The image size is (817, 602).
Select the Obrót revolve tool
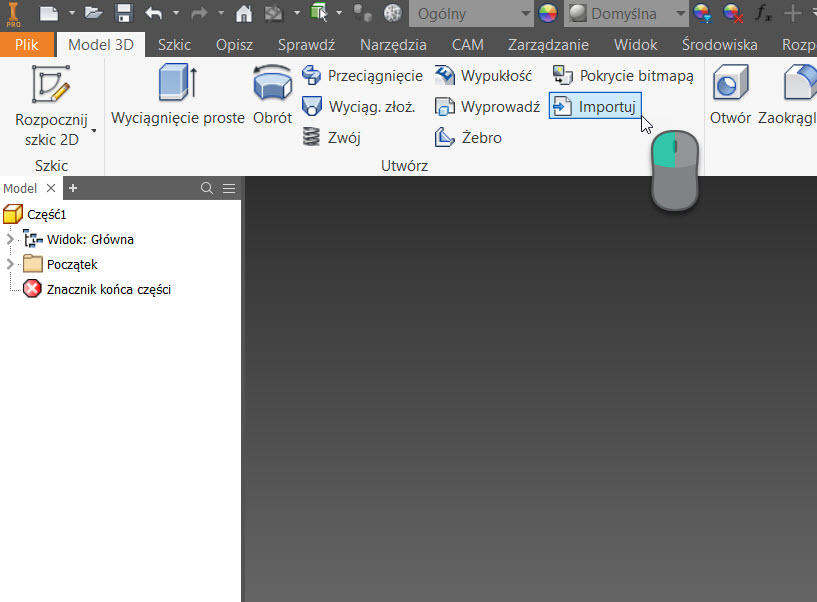(272, 96)
